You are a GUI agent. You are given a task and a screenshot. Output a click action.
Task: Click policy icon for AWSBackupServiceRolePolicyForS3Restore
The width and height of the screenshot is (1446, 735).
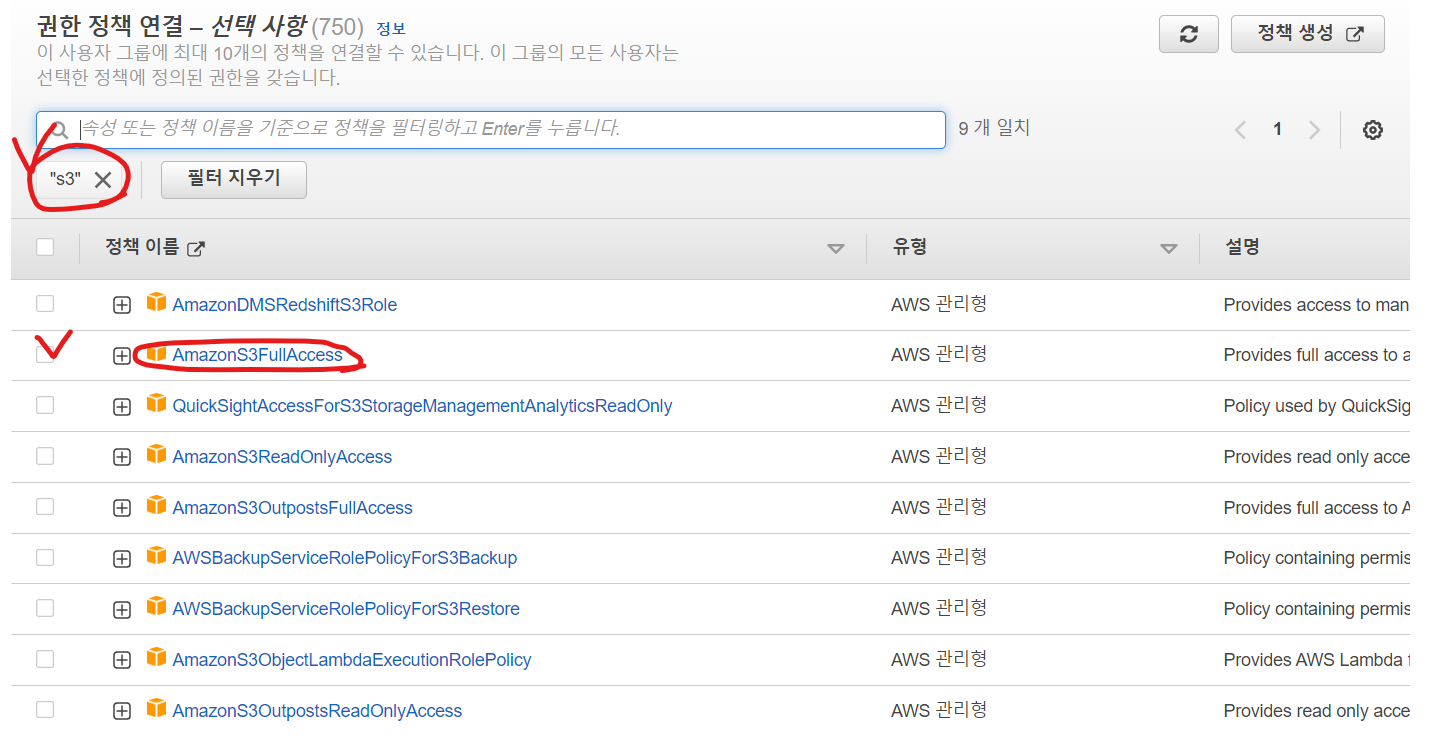tap(156, 607)
